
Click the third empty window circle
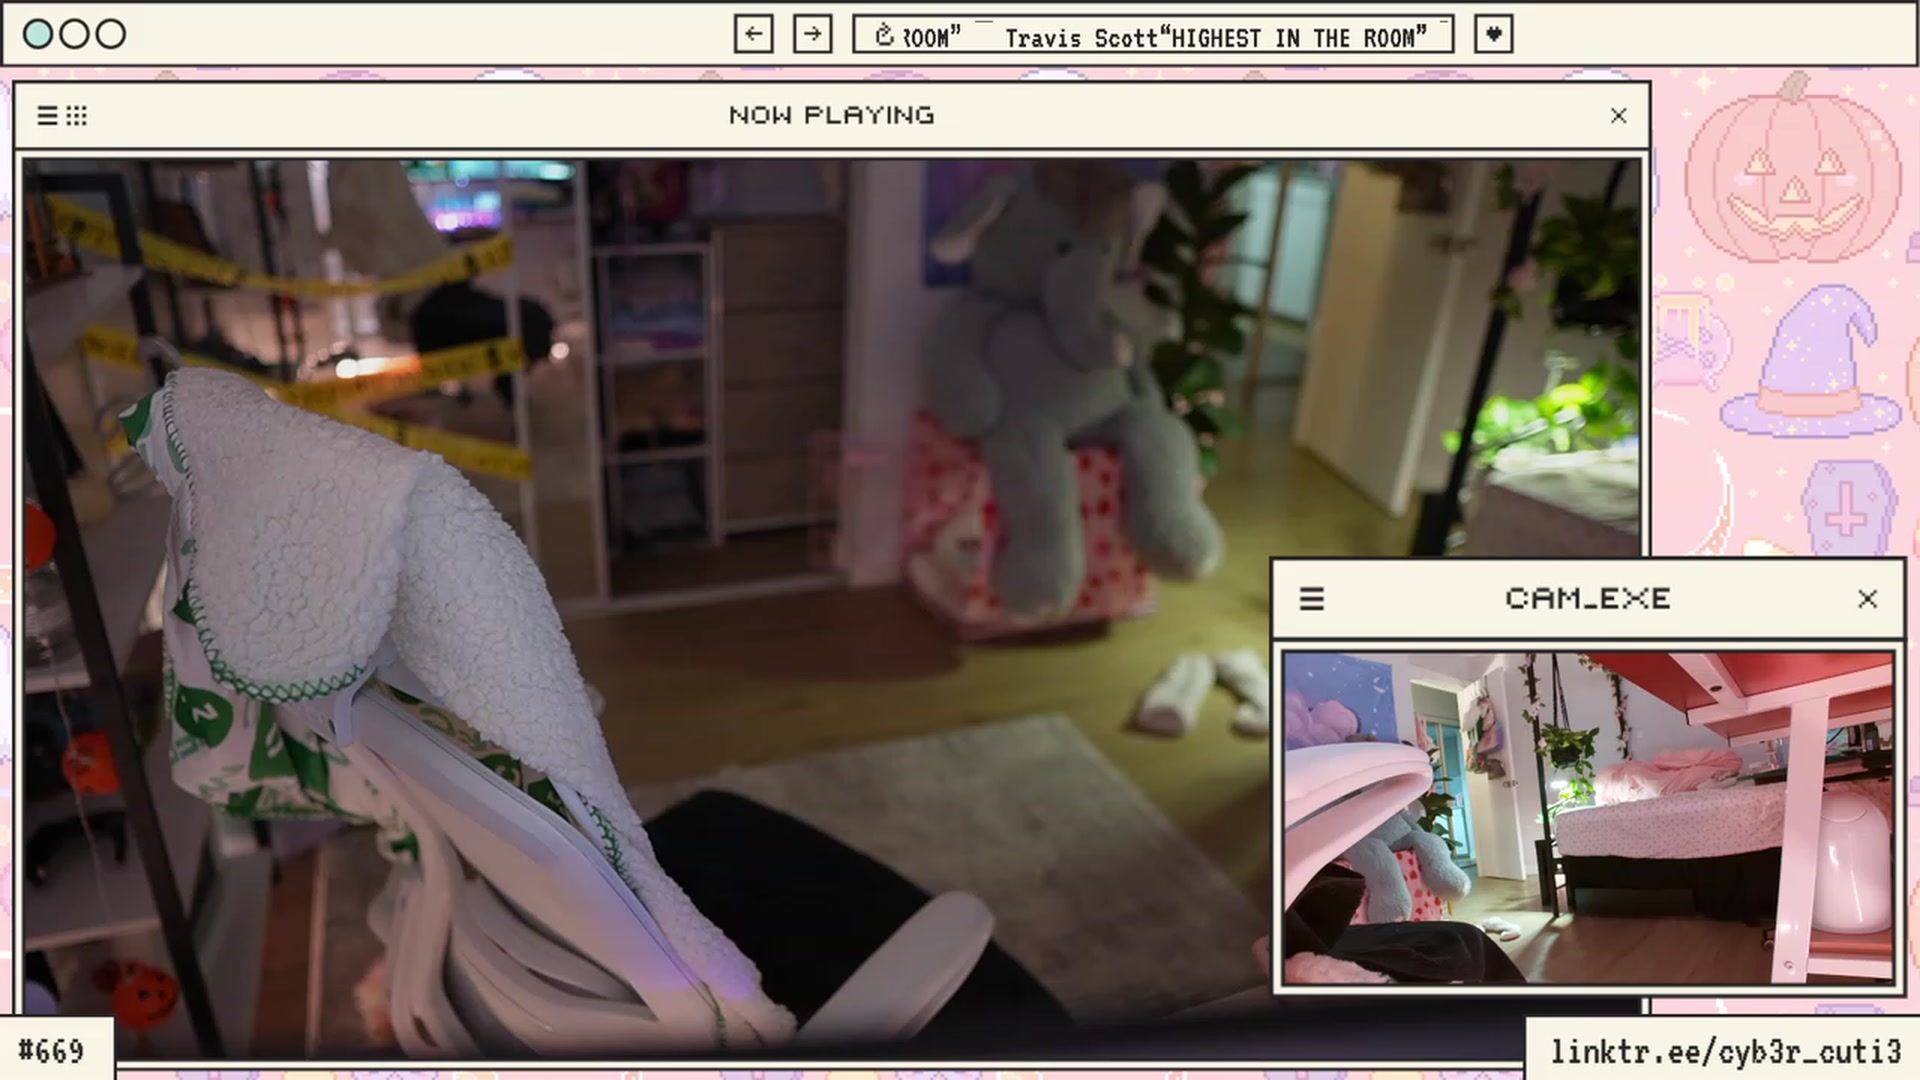pyautogui.click(x=111, y=34)
